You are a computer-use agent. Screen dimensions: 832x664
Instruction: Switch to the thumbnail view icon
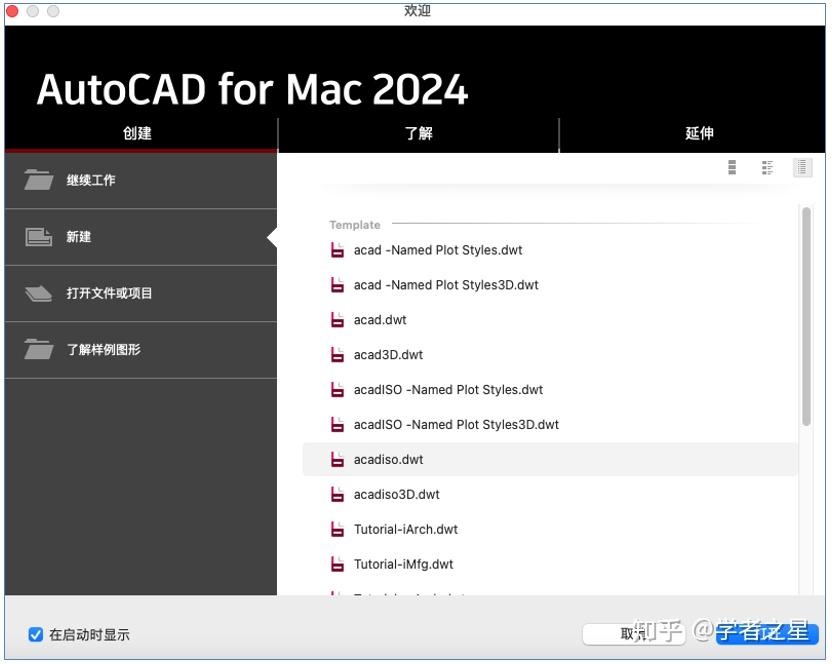pos(734,167)
